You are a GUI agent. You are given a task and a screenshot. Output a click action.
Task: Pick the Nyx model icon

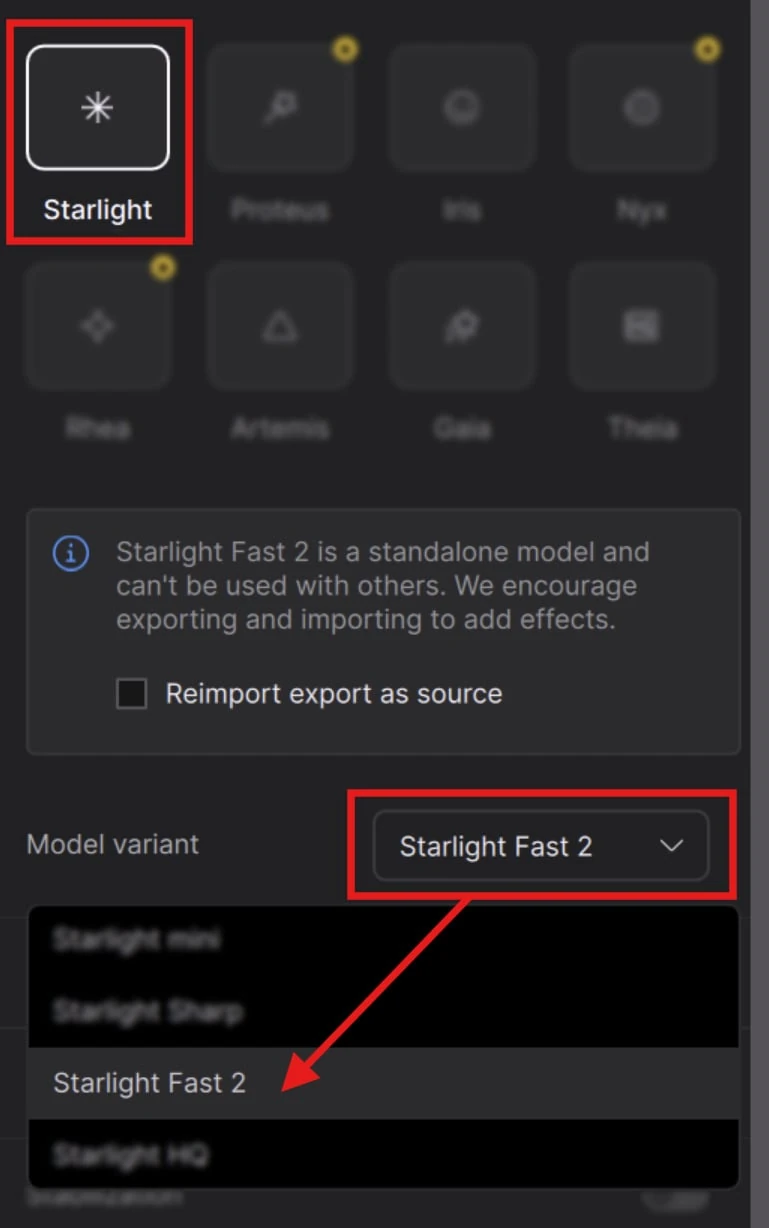642,108
